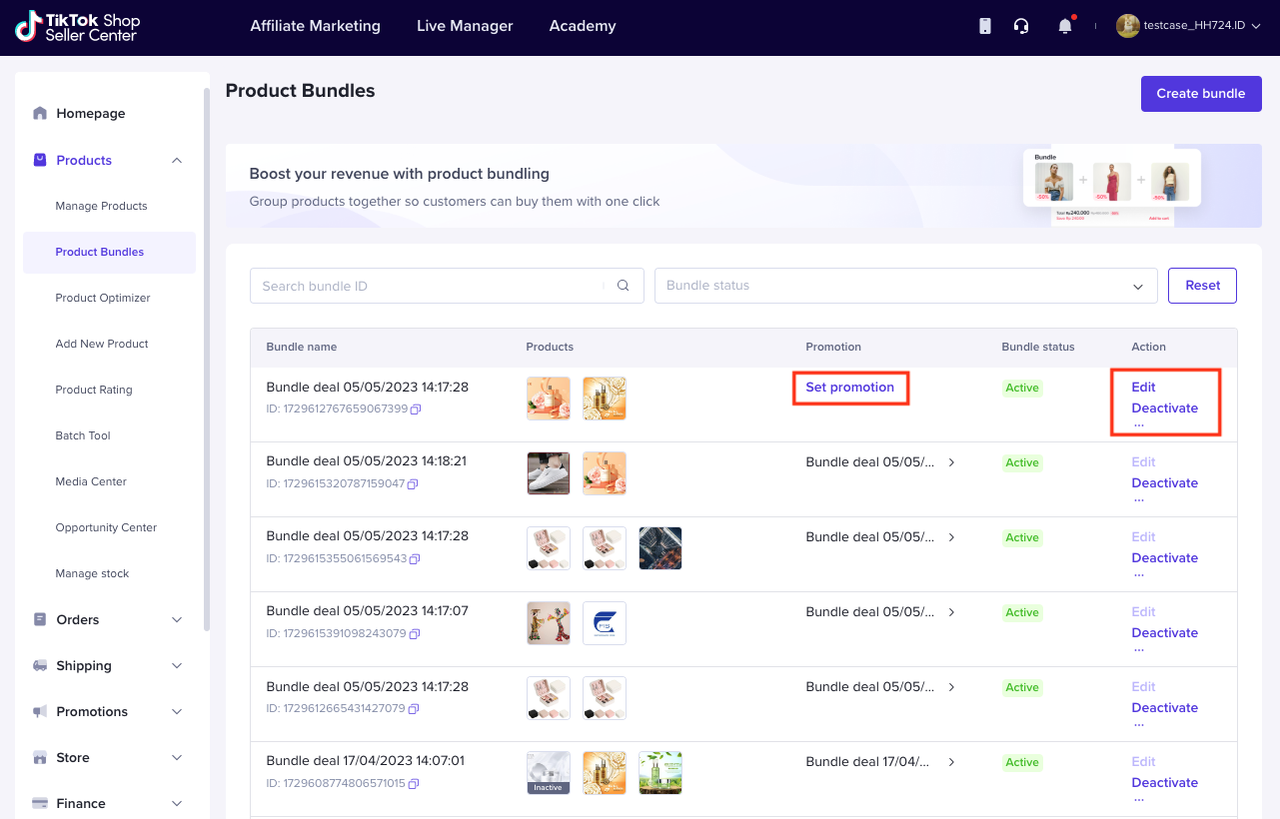Click the notification bell icon

tap(1064, 27)
